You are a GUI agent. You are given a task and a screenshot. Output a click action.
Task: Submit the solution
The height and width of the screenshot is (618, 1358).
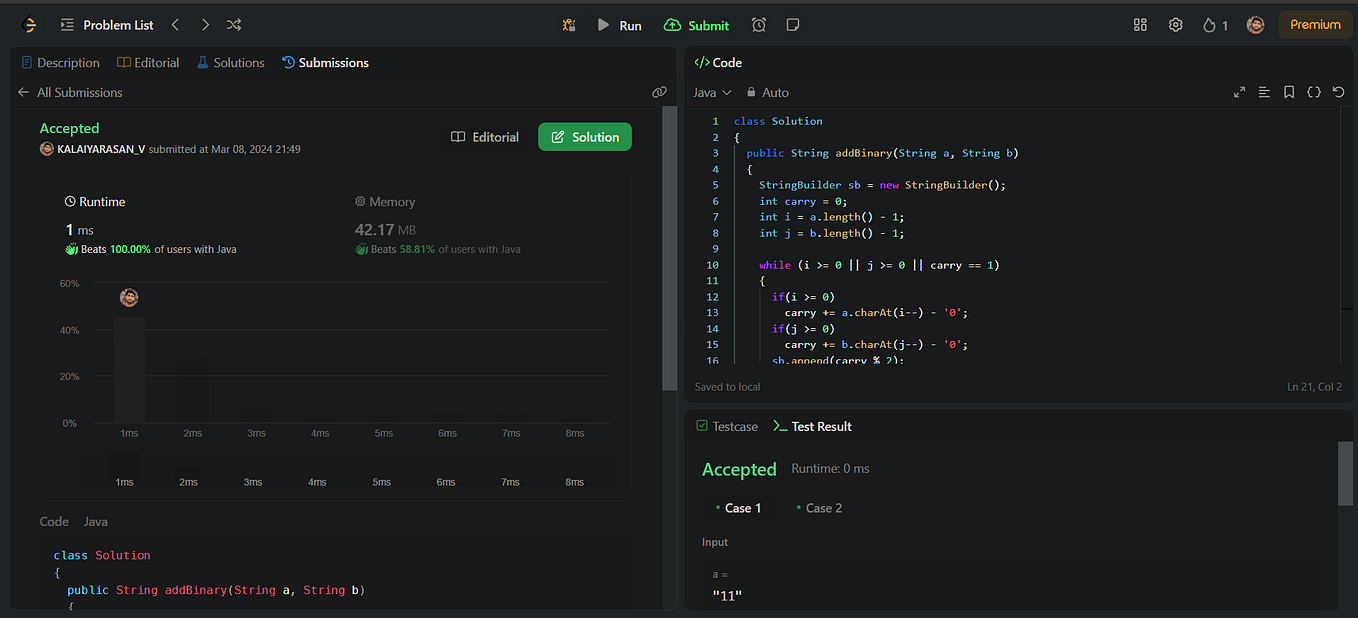click(697, 25)
